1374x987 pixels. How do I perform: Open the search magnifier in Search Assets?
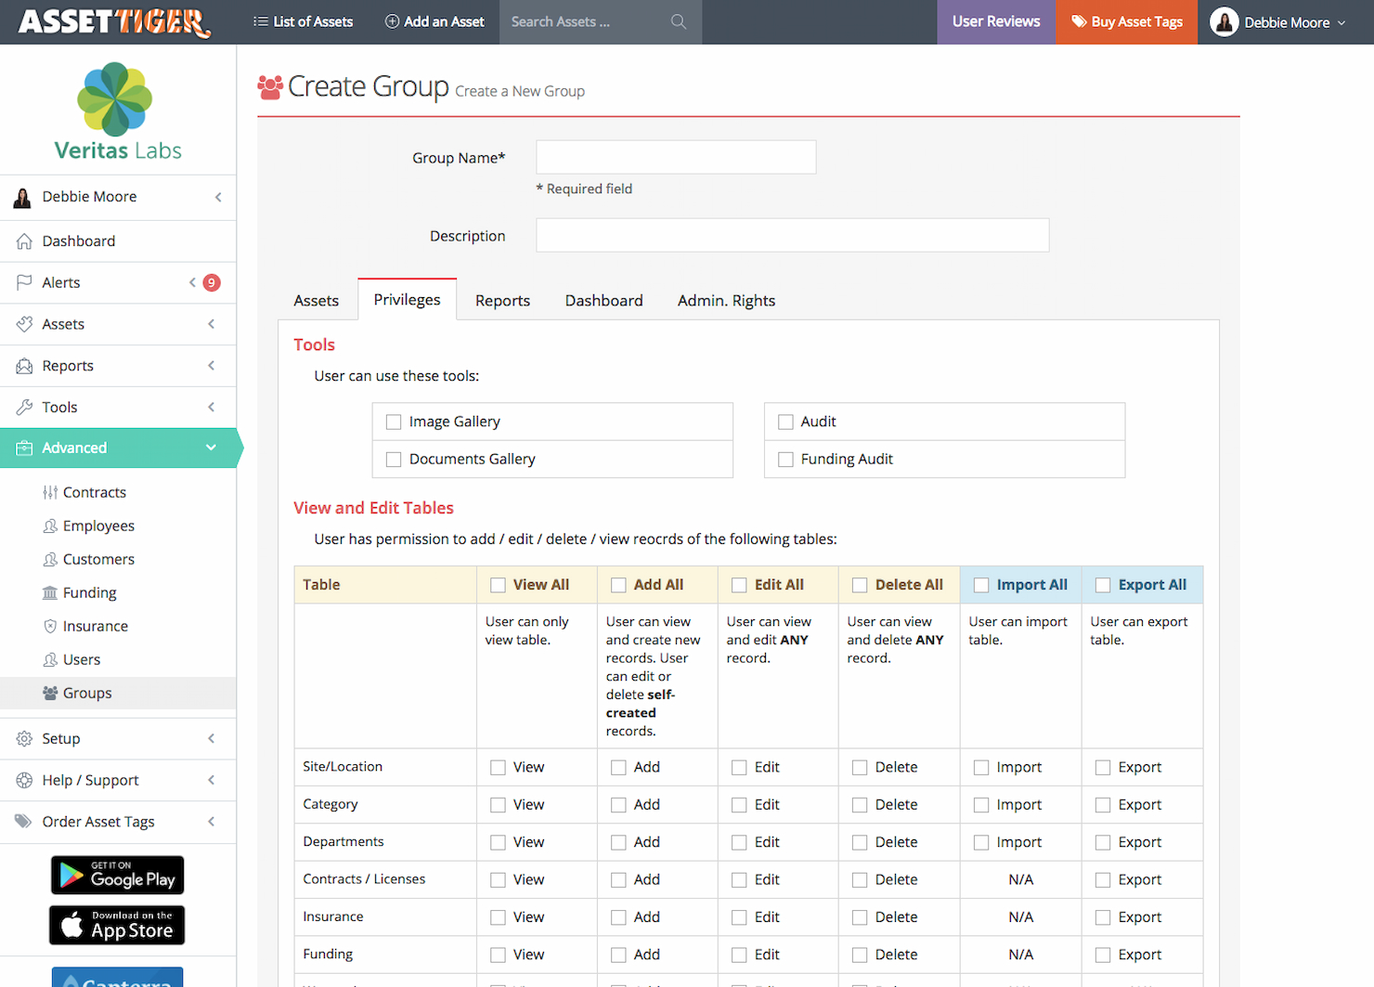point(678,21)
